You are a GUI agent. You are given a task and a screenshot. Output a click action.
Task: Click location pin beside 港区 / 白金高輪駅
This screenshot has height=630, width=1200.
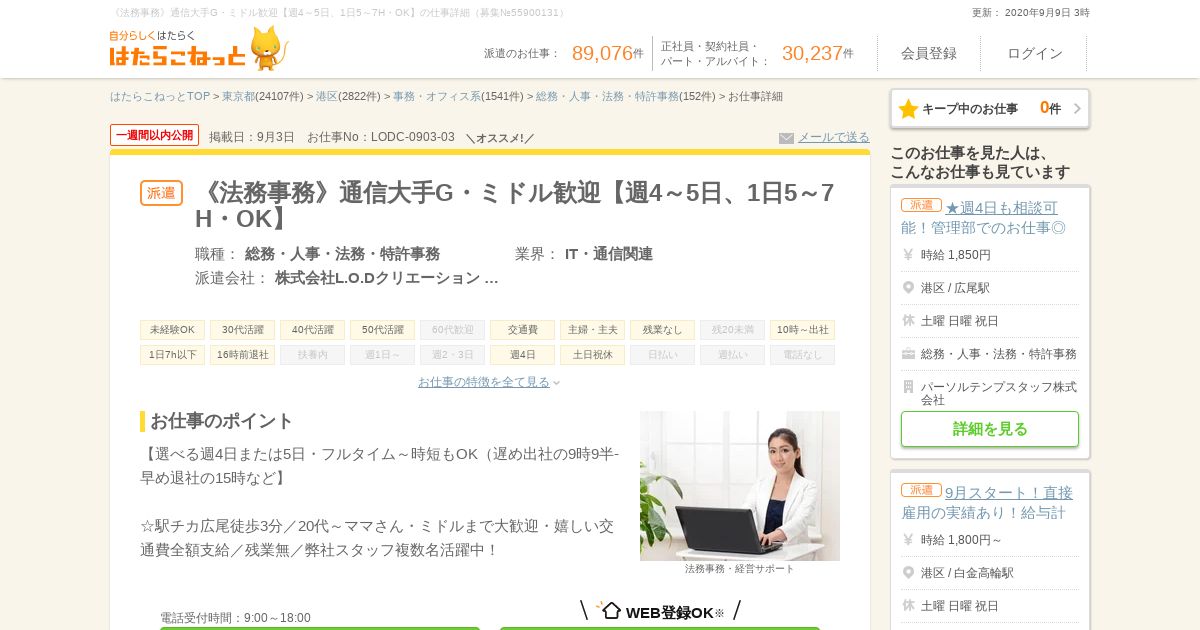pyautogui.click(x=908, y=572)
